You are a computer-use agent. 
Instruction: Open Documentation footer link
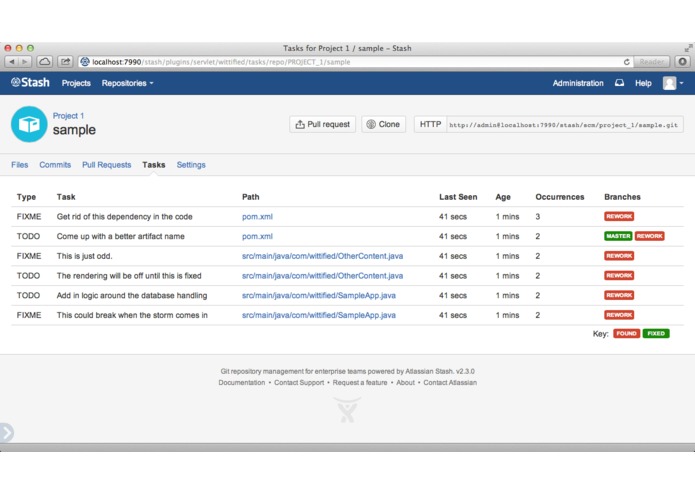click(242, 382)
